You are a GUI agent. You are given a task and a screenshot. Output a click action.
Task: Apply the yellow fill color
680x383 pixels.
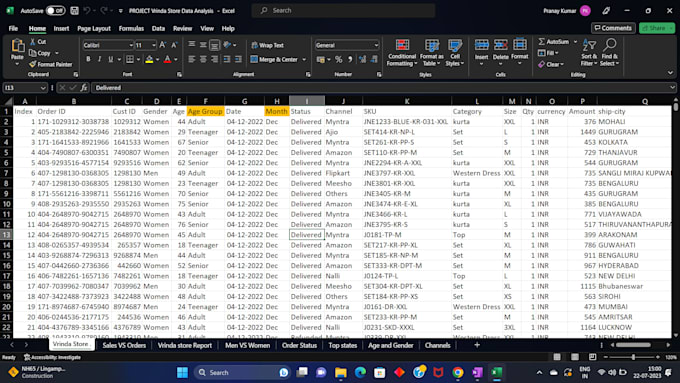(x=149, y=59)
